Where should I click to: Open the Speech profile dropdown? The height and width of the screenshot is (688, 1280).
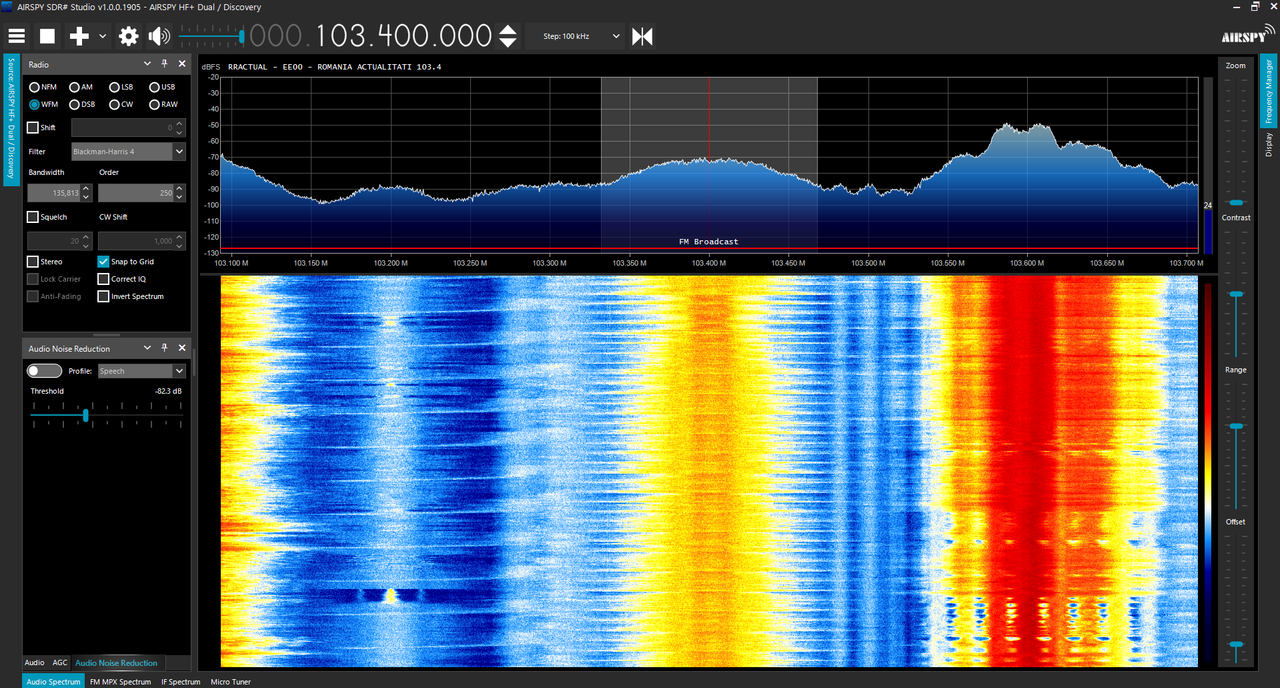pyautogui.click(x=140, y=371)
